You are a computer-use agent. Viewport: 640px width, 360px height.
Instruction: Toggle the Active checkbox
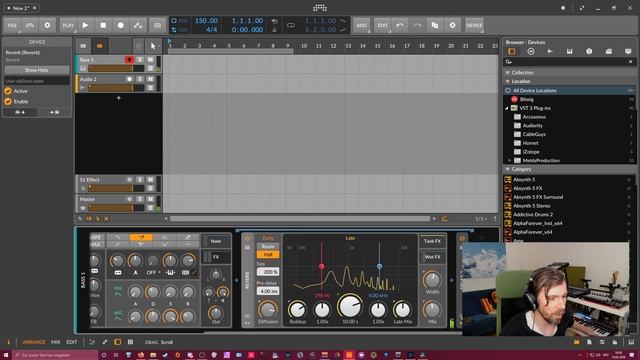point(8,91)
